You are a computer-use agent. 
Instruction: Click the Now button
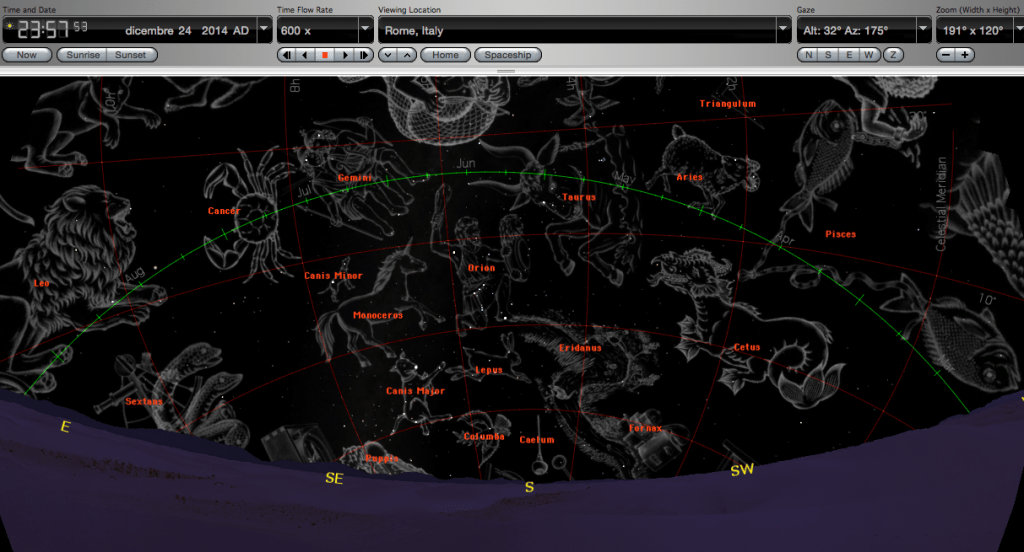27,55
